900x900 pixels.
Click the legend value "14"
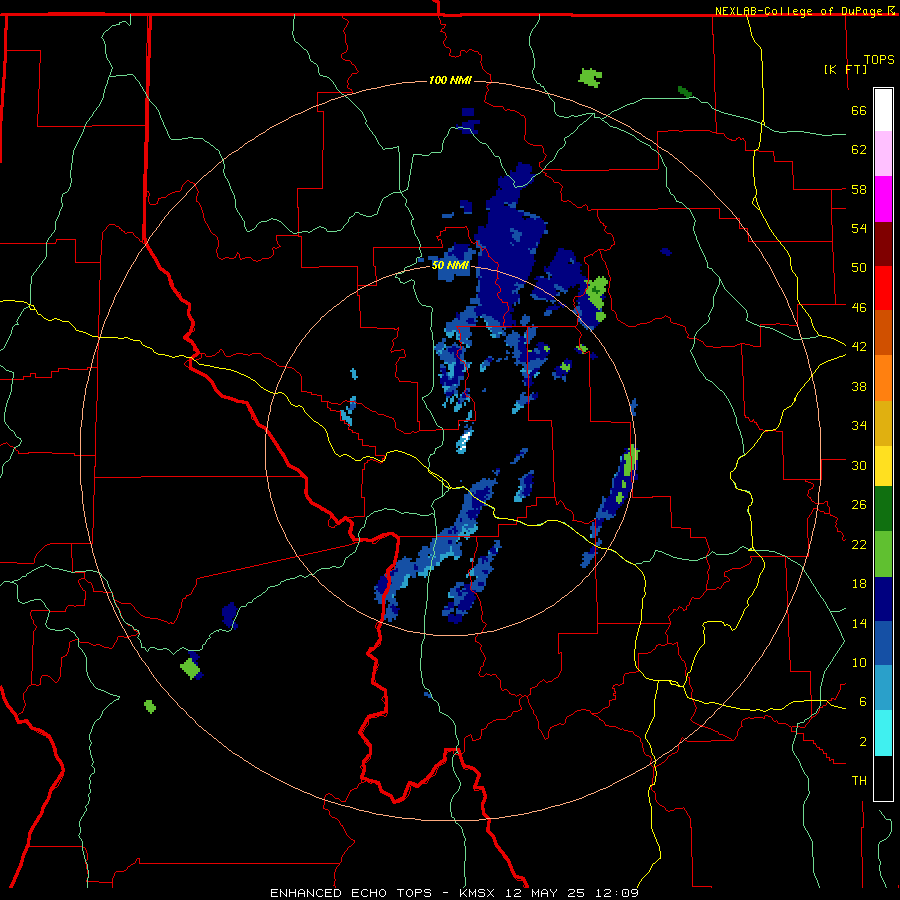tap(859, 623)
